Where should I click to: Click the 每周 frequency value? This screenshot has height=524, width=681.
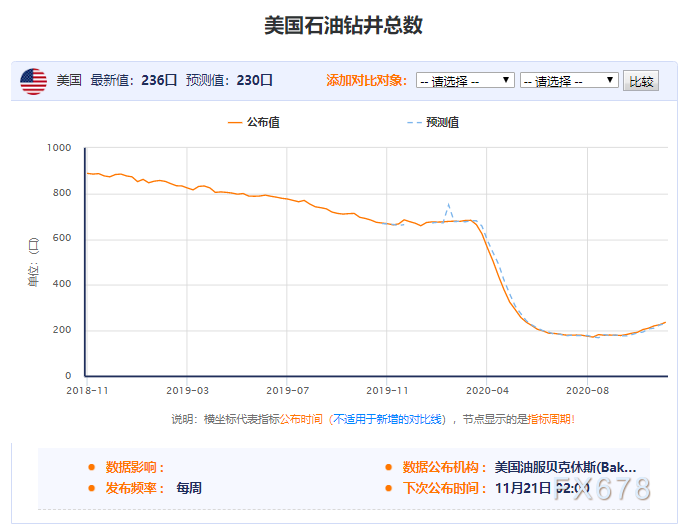click(189, 488)
